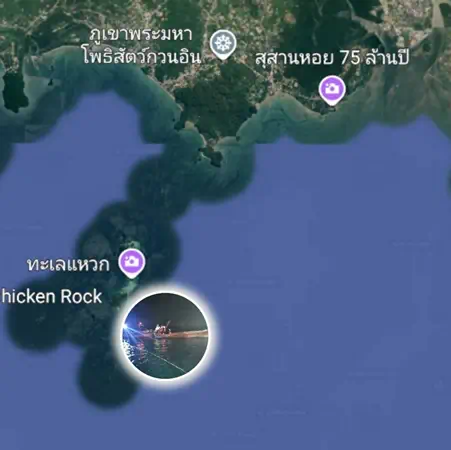Select the second line โพธิสัตว์กวนอิน of the temple label

point(142,56)
